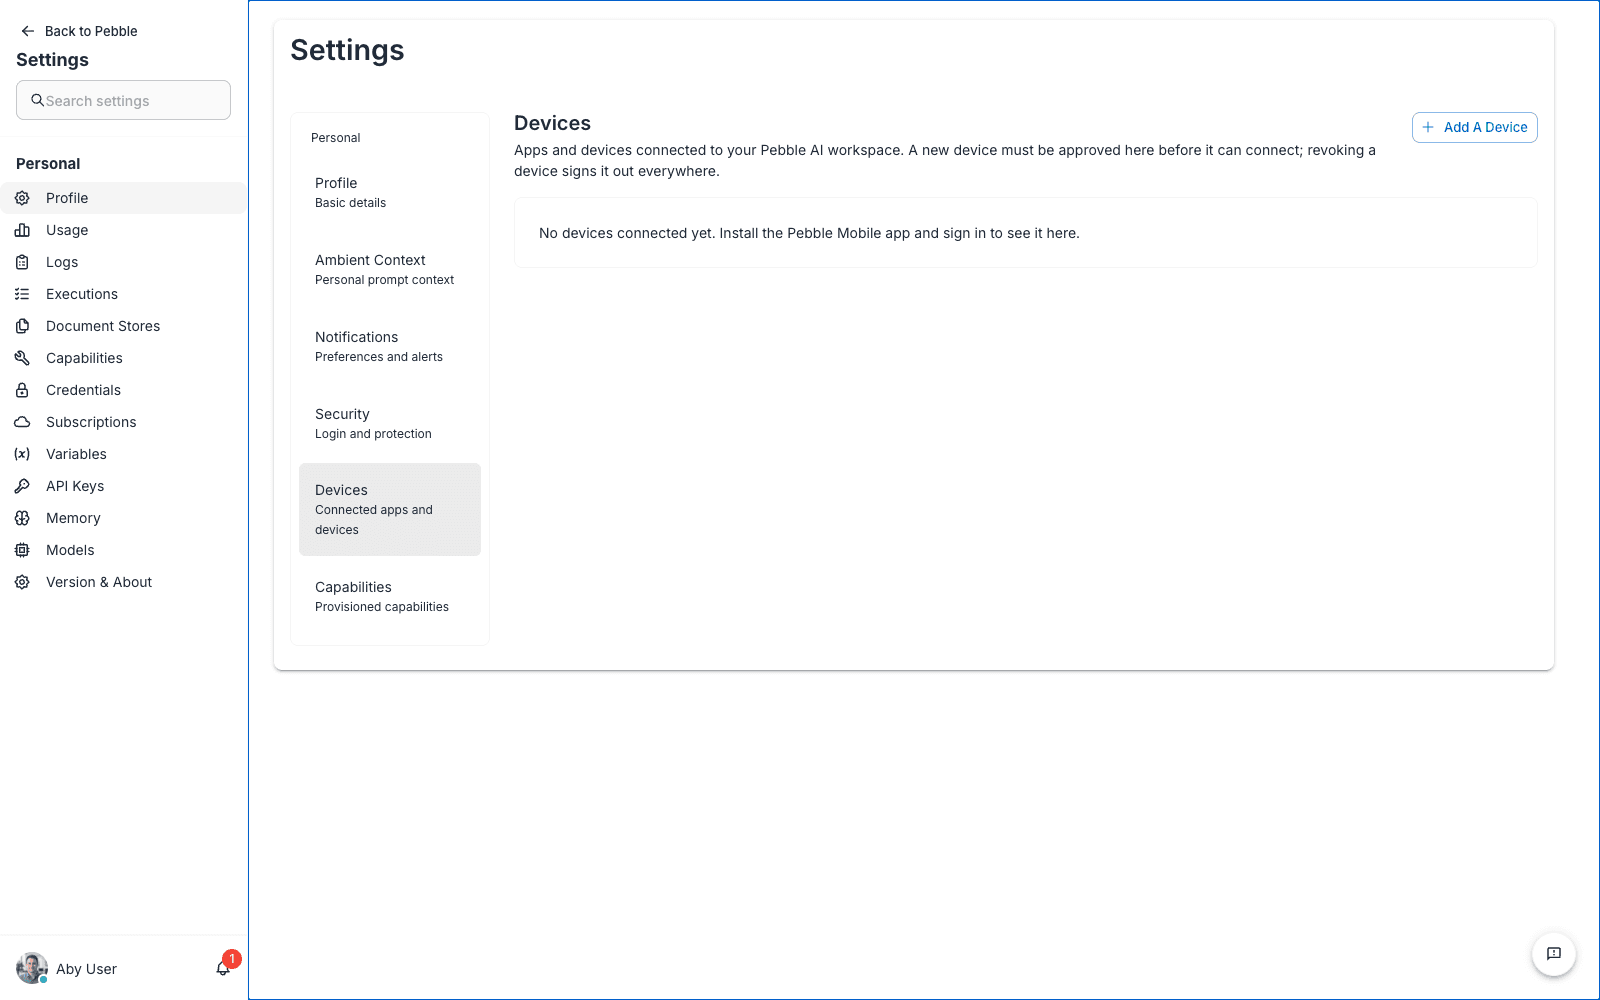Open Version & About from sidebar
1600x1000 pixels.
click(123, 582)
